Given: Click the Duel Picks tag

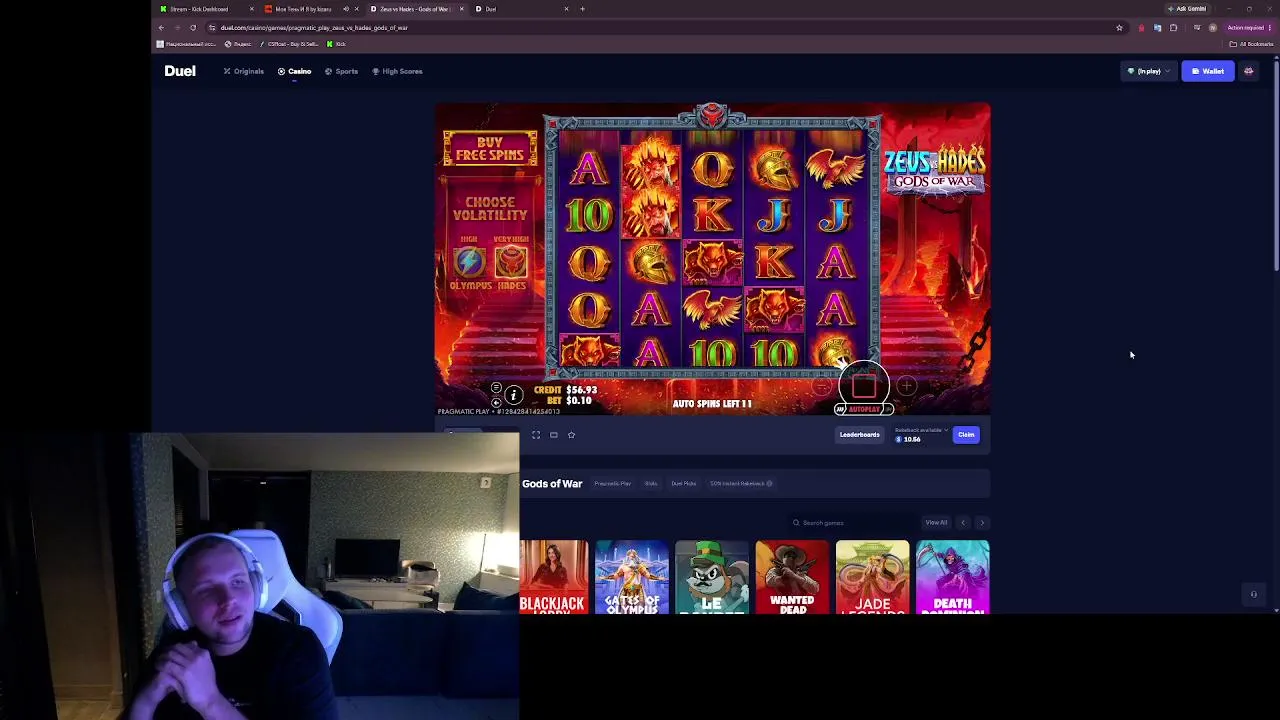Looking at the screenshot, I should (684, 484).
